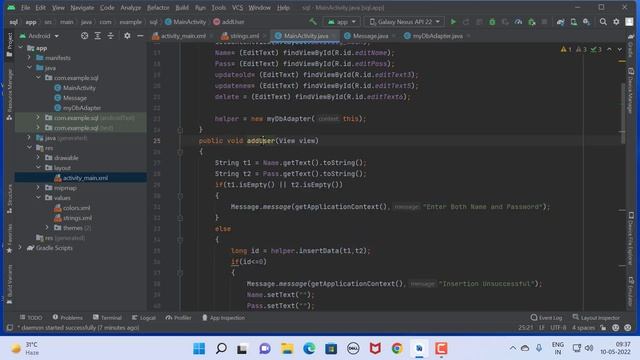
Task: Open the TODO tool window
Action: click(31, 318)
